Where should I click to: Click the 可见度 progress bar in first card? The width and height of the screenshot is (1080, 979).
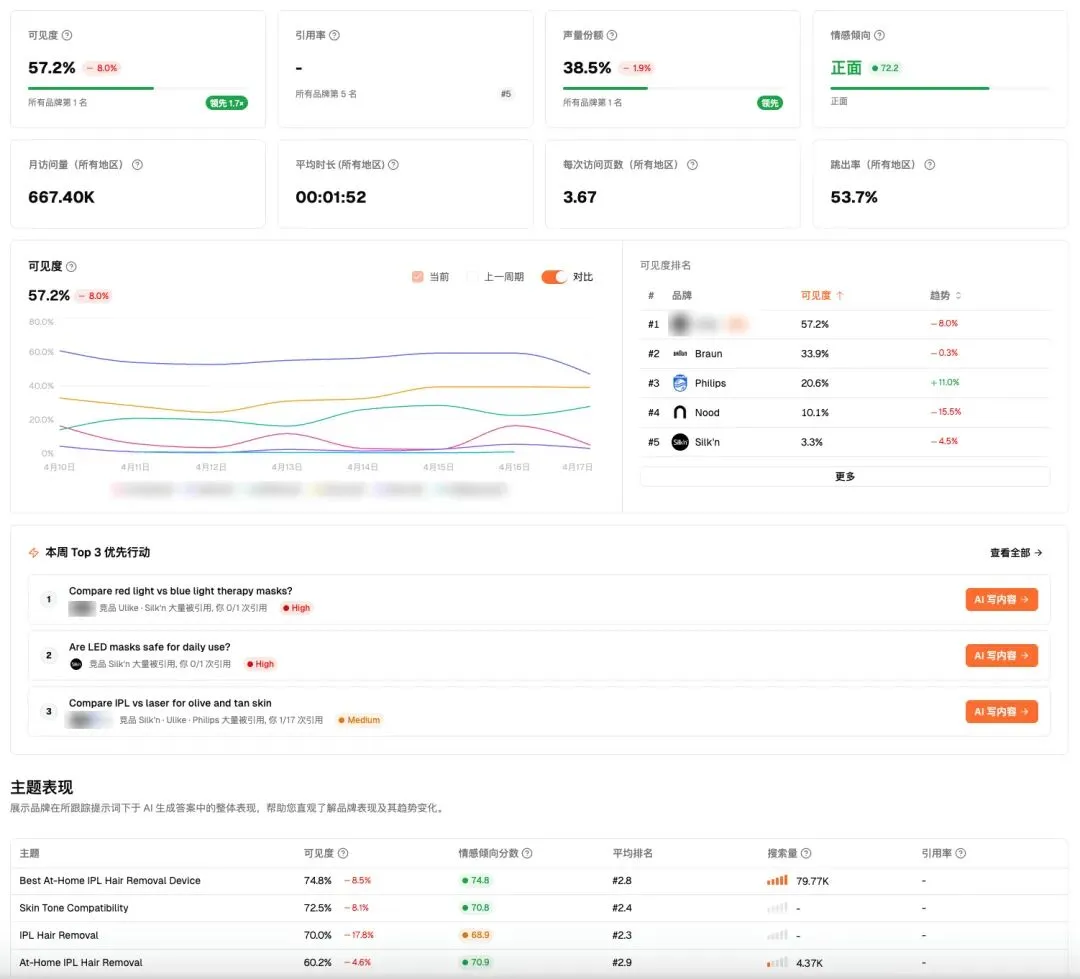click(138, 88)
